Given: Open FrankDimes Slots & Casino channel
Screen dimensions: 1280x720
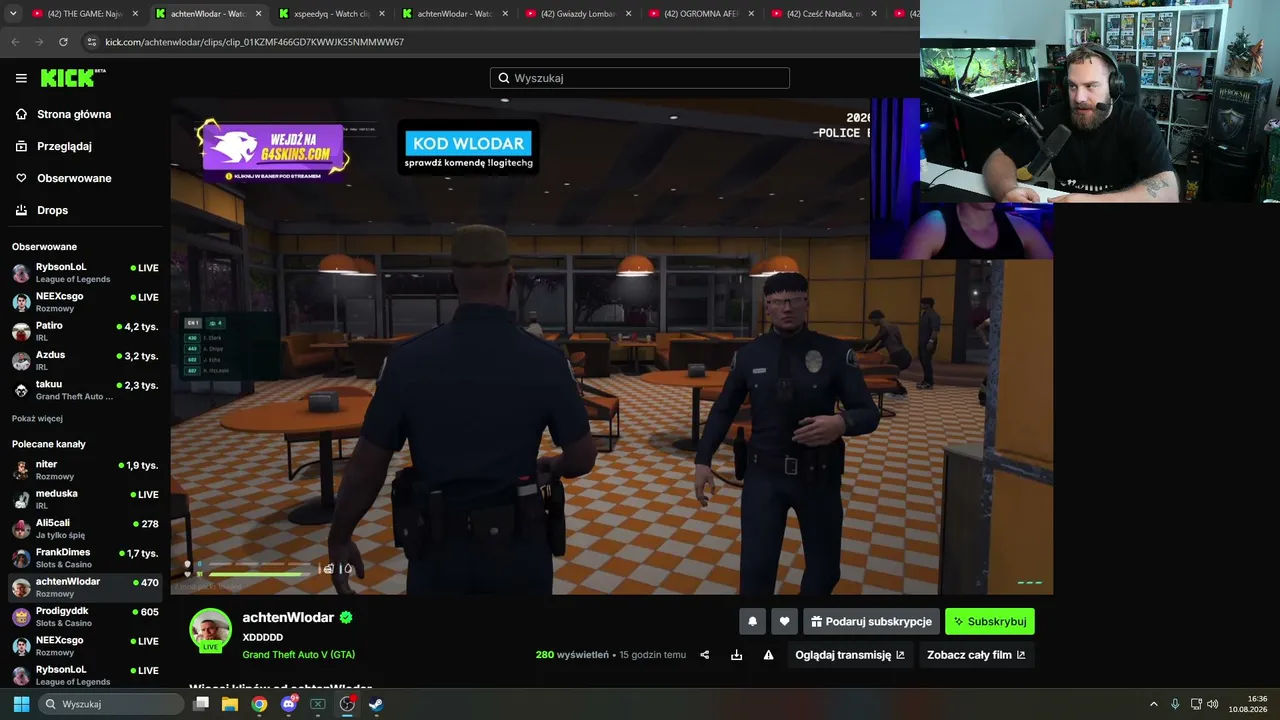Looking at the screenshot, I should pos(85,558).
